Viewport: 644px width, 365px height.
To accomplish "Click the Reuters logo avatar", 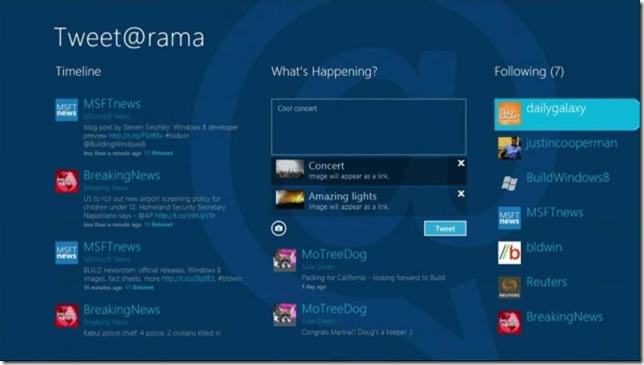I will tap(509, 287).
